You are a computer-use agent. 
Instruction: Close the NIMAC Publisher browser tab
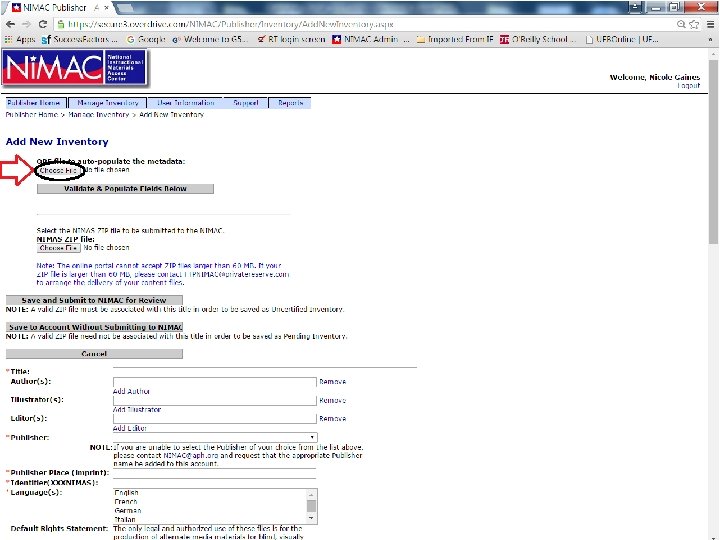click(x=107, y=8)
